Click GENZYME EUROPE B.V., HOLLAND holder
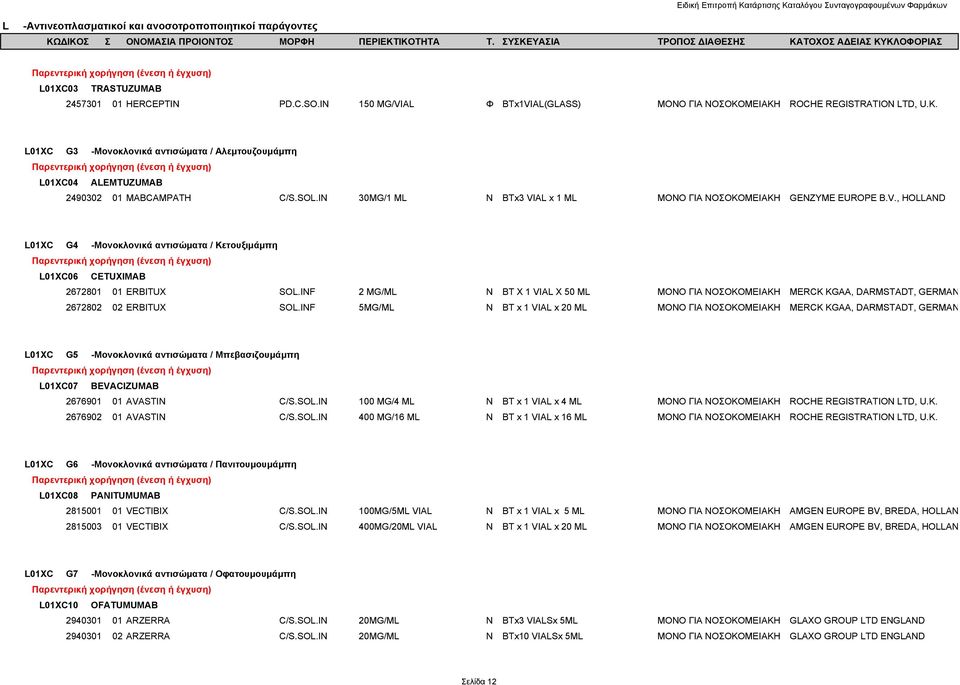Screen dimensions: 960x685 coord(867,198)
